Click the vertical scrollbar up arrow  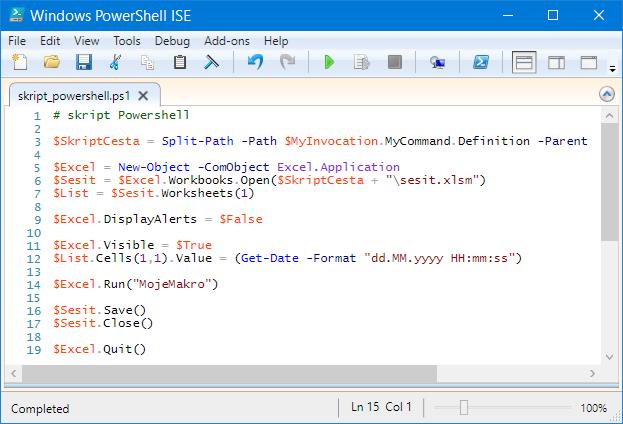coord(609,116)
